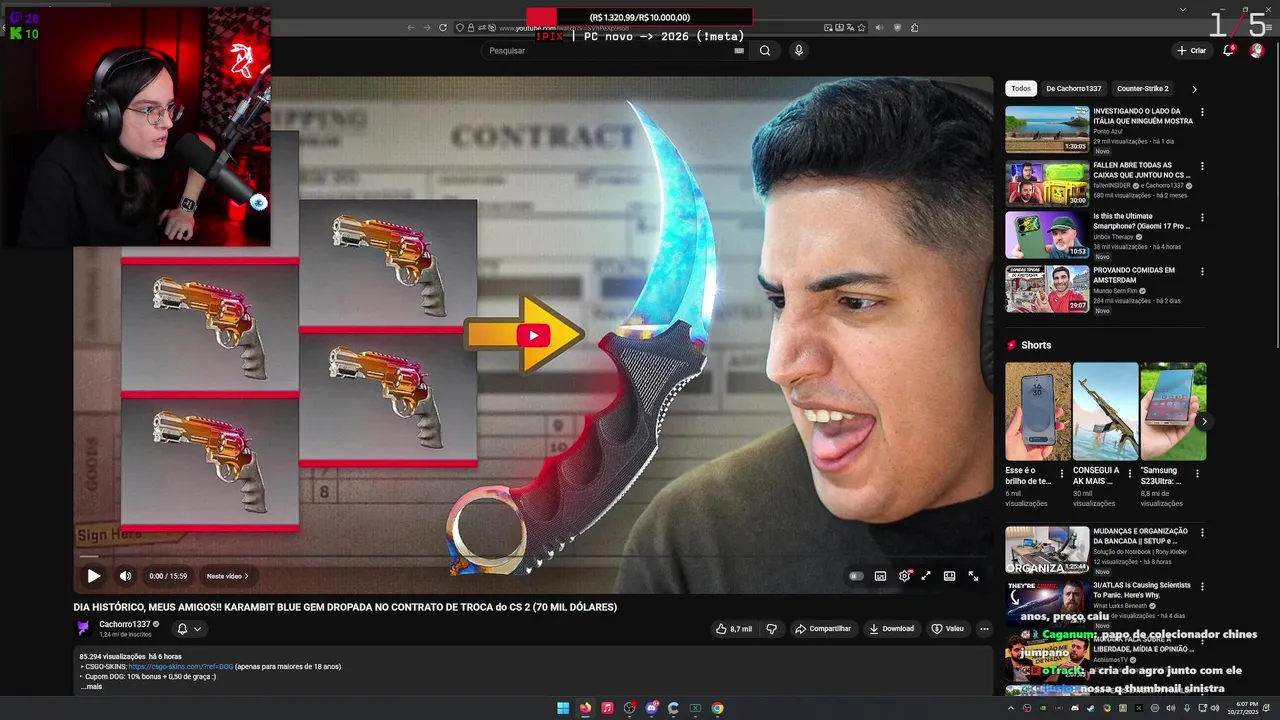Enter fullscreen with the player icon

pyautogui.click(x=973, y=576)
